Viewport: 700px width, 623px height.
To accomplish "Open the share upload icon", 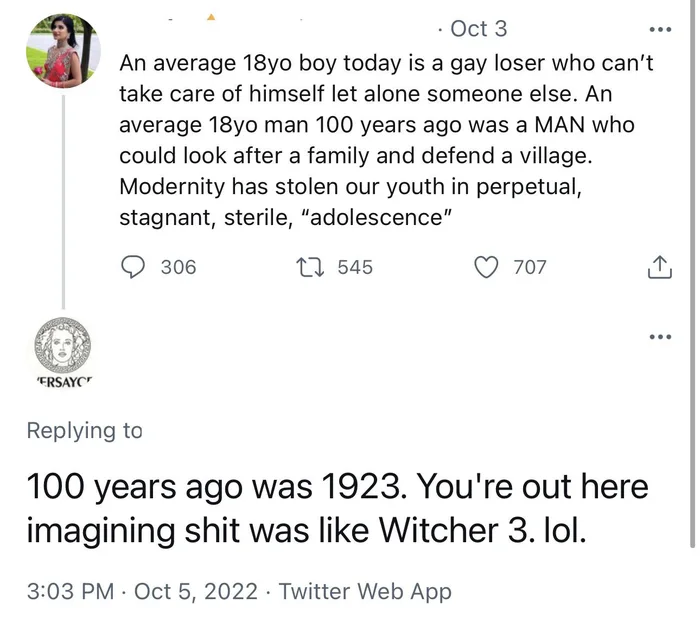I will [x=659, y=267].
